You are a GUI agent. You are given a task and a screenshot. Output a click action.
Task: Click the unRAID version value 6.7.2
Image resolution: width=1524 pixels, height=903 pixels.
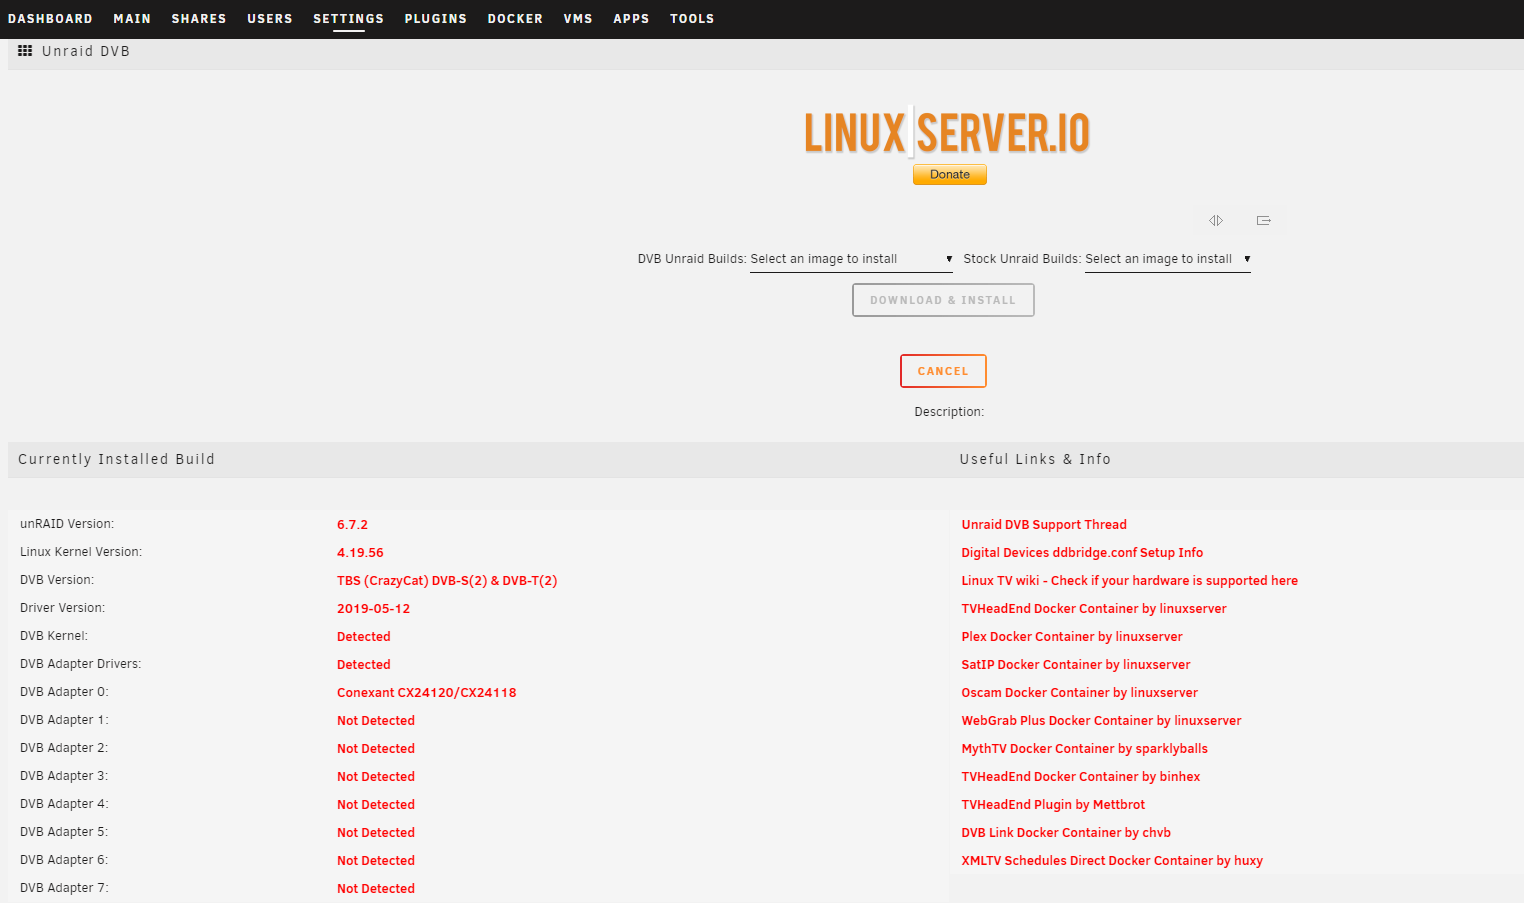click(352, 525)
